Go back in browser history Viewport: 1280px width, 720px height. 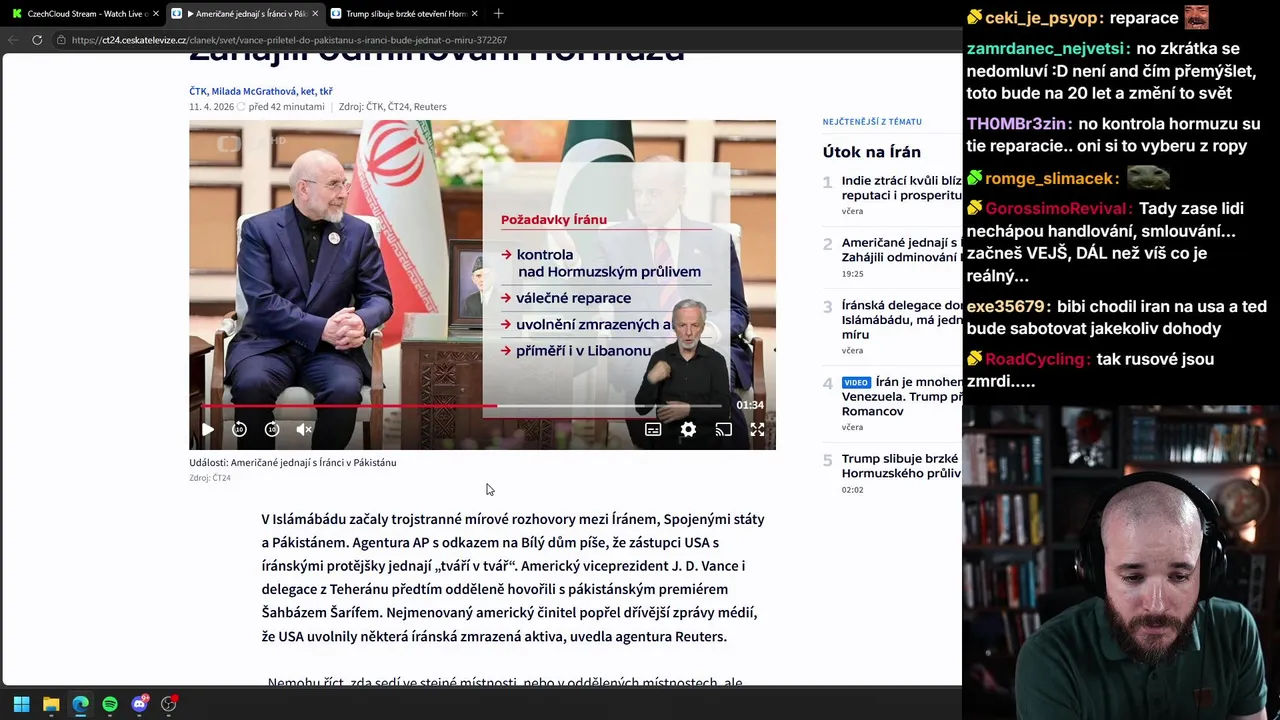pos(13,40)
